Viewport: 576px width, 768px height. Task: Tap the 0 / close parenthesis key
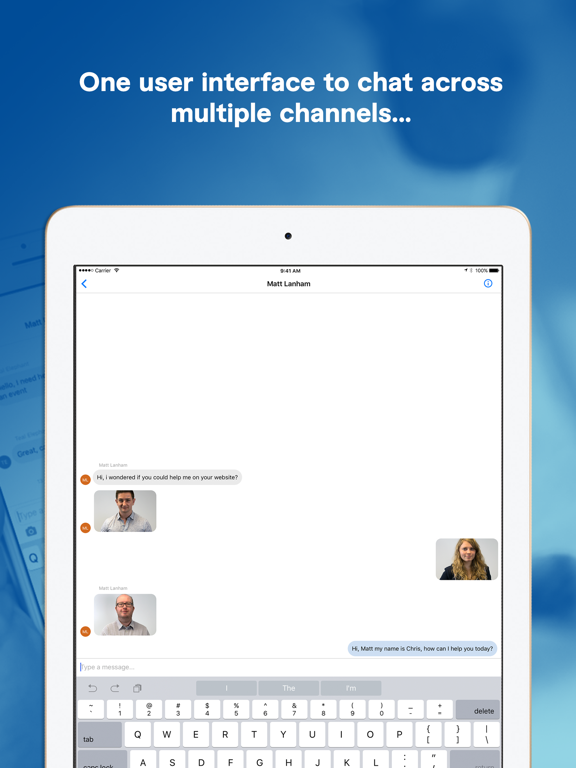click(x=382, y=710)
